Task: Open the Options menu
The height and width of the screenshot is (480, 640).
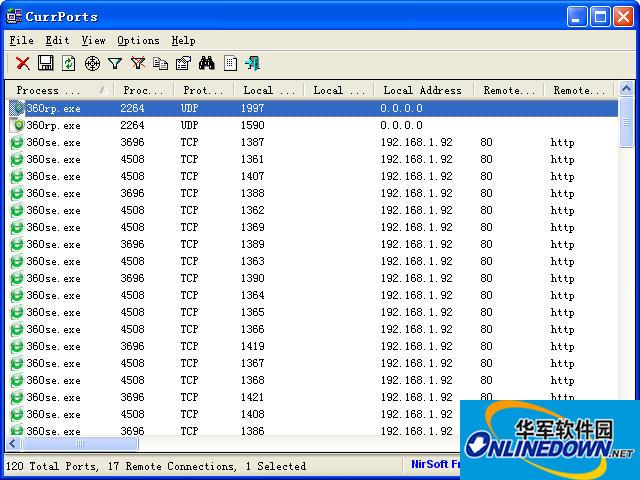Action: click(x=138, y=40)
